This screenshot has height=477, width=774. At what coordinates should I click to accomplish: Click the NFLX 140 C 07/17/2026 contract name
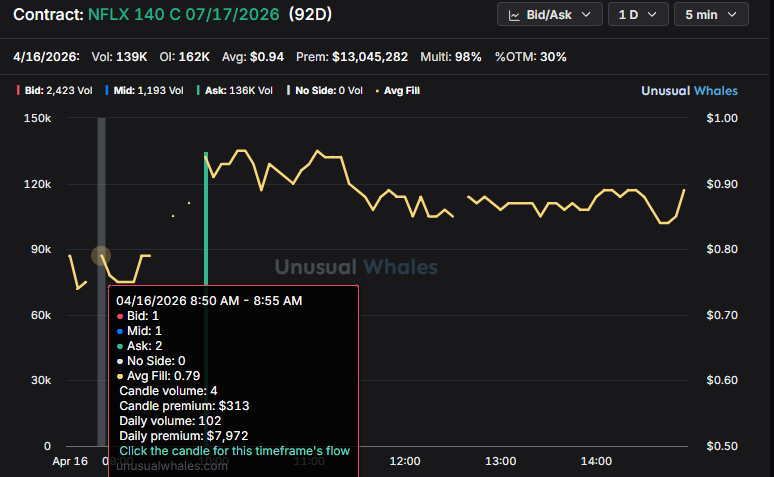183,14
